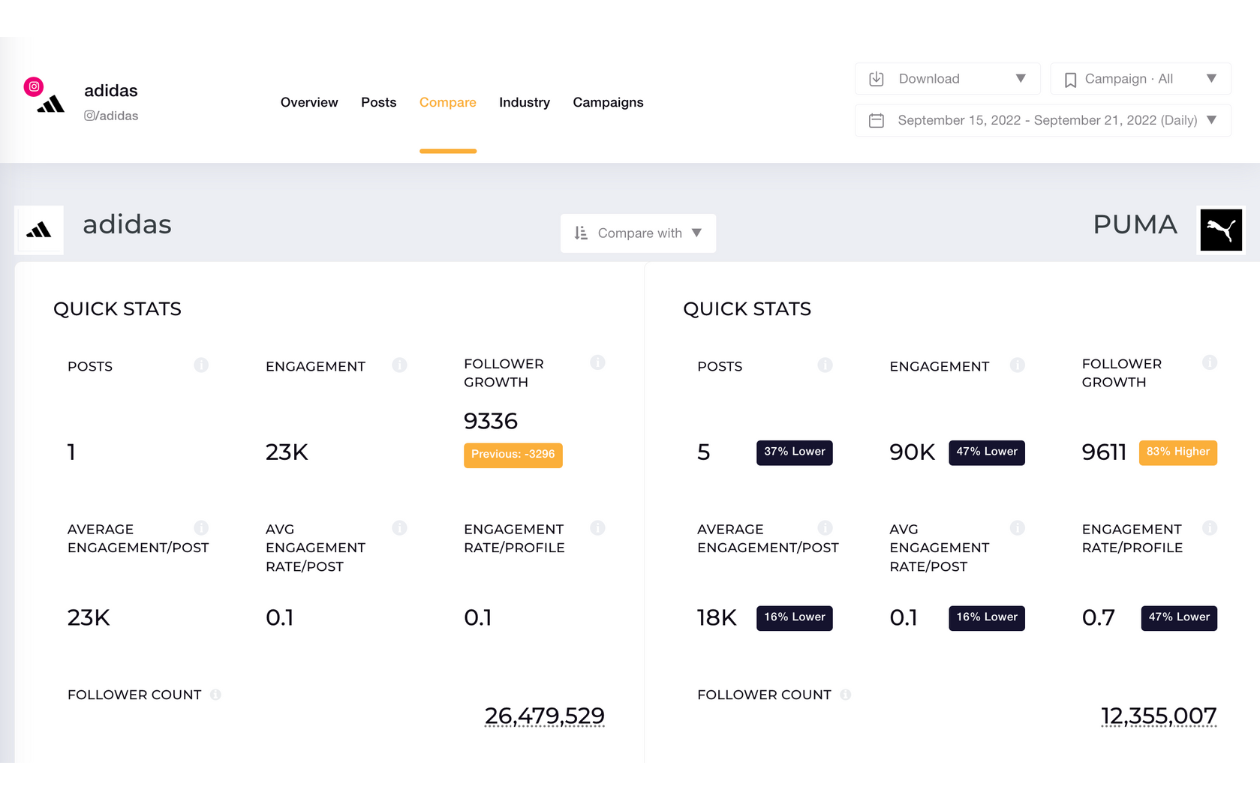The width and height of the screenshot is (1260, 800).
Task: Click the '37% Lower' badge beside PUMA posts
Action: 794,452
